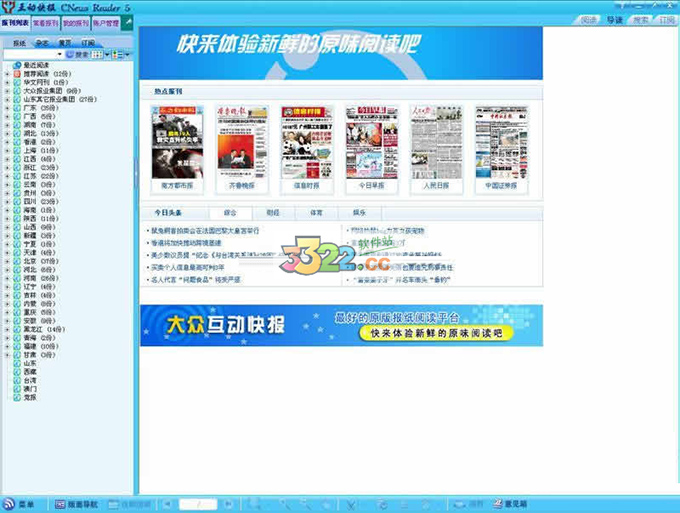The image size is (680, 513).
Task: Click the red 推荐阅读 icon
Action: tap(17, 74)
